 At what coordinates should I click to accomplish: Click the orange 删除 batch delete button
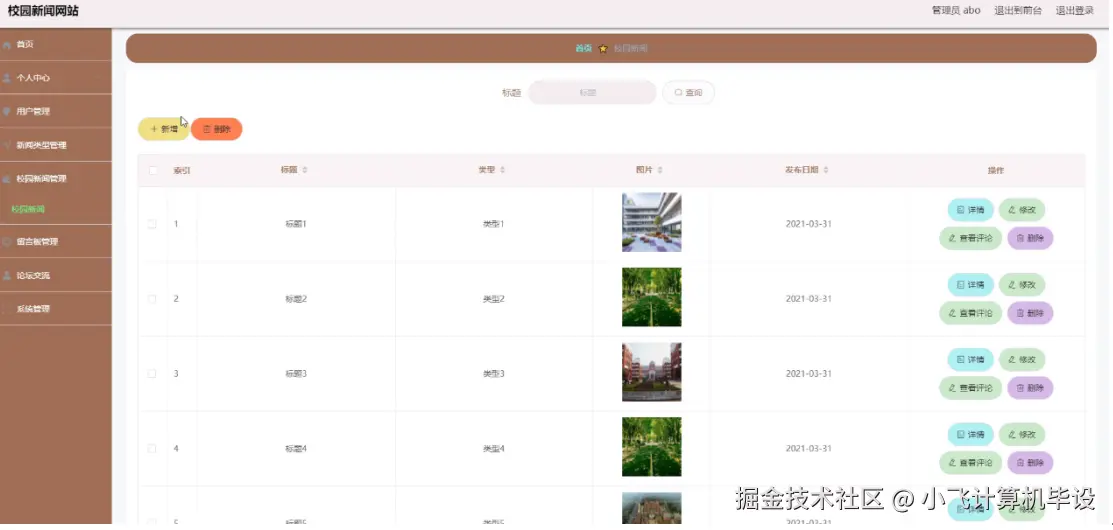click(216, 129)
